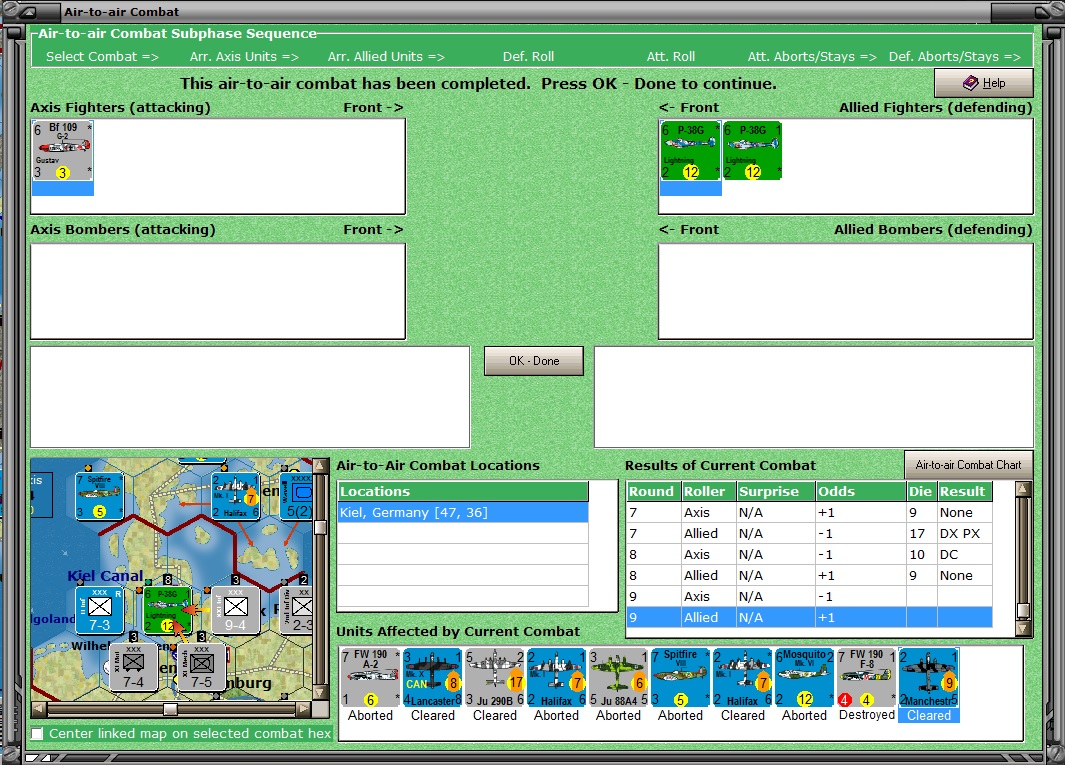This screenshot has width=1065, height=765.
Task: Click the Arr. Allied Units => step
Action: (x=386, y=56)
